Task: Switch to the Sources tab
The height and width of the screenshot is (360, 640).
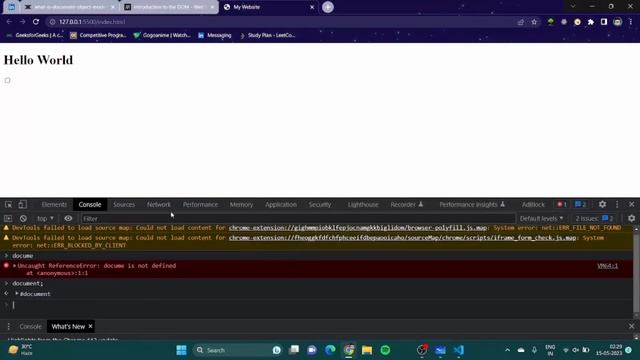Action: tap(124, 204)
